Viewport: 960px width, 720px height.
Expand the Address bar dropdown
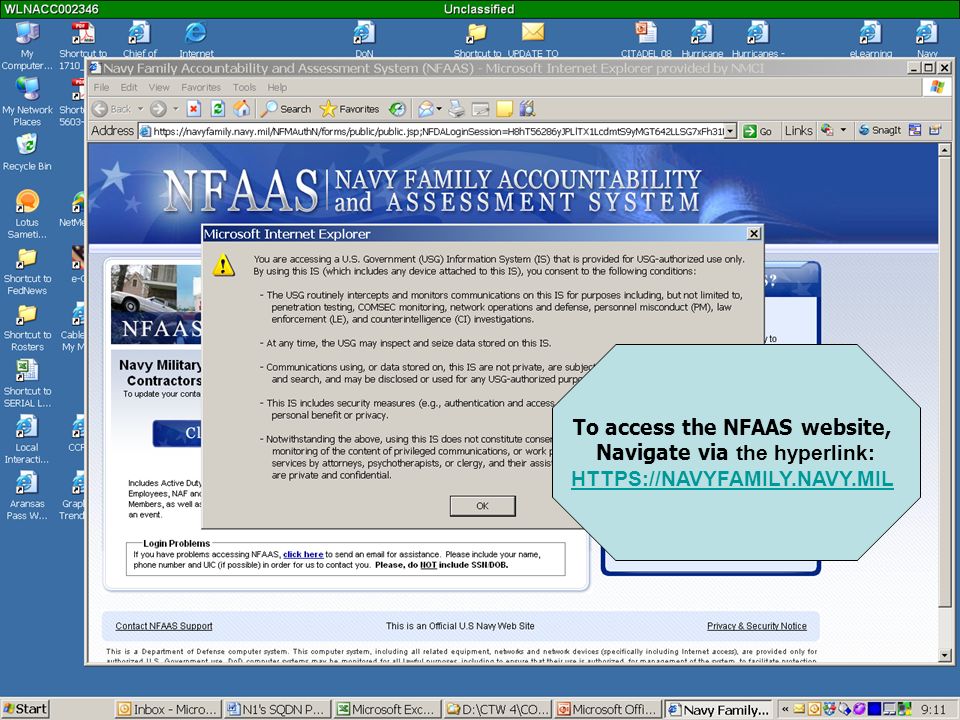[730, 131]
